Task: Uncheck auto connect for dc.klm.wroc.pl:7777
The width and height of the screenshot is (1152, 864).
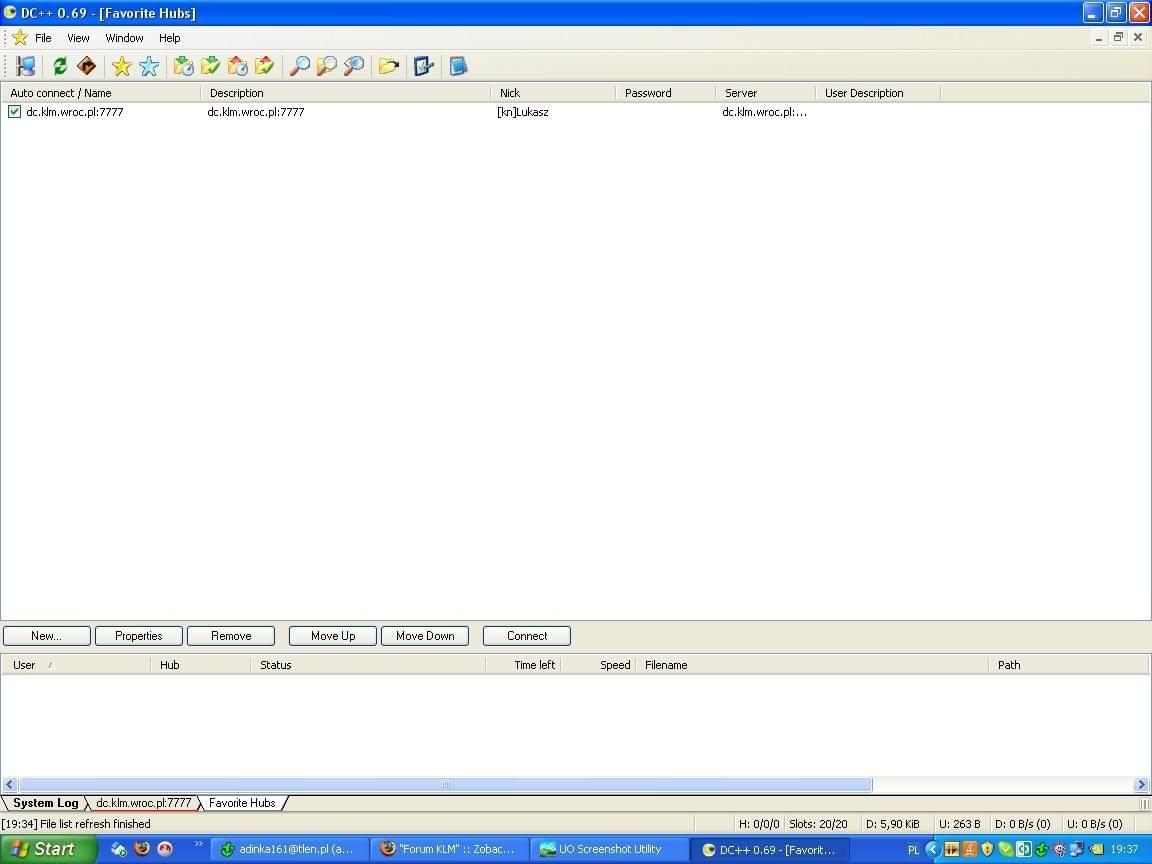Action: tap(14, 112)
